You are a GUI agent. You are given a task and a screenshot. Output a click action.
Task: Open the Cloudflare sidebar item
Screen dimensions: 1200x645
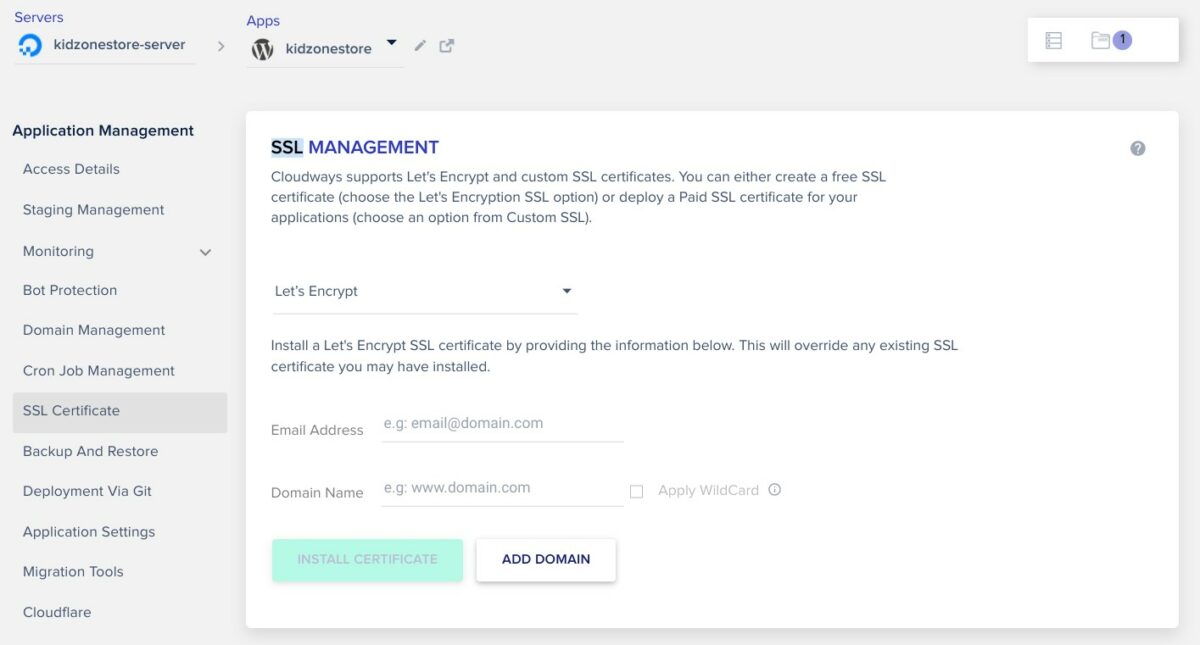[x=57, y=612]
